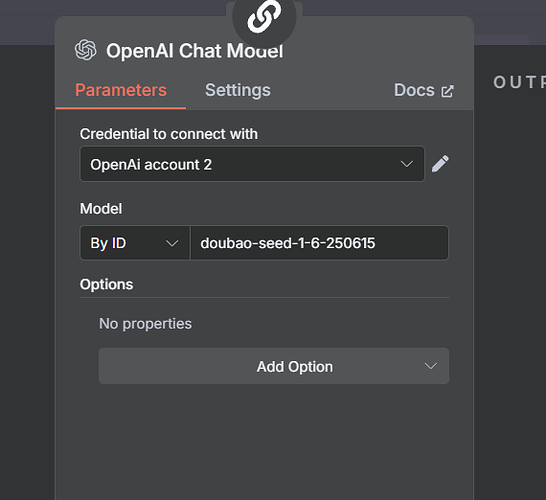546x500 pixels.
Task: Open the Parameters tab
Action: point(121,90)
